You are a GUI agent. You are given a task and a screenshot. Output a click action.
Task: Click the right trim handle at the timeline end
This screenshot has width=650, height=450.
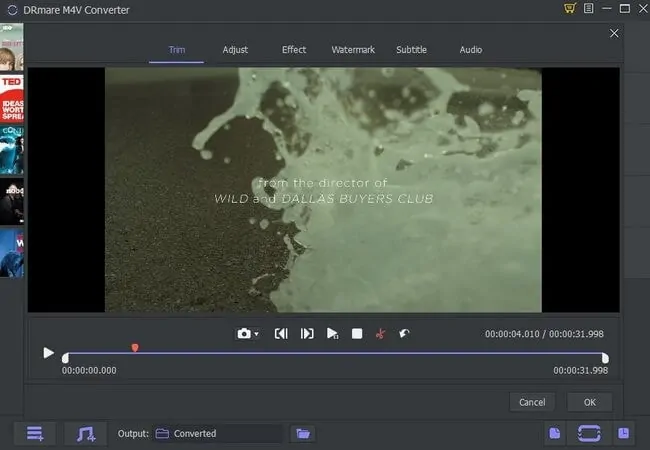(x=605, y=358)
